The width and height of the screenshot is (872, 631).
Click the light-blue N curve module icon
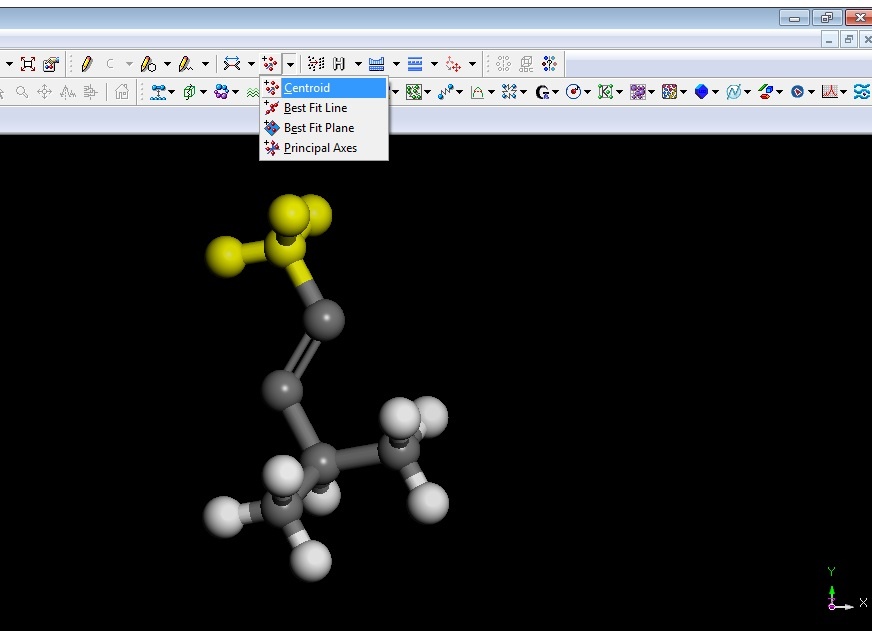[734, 92]
